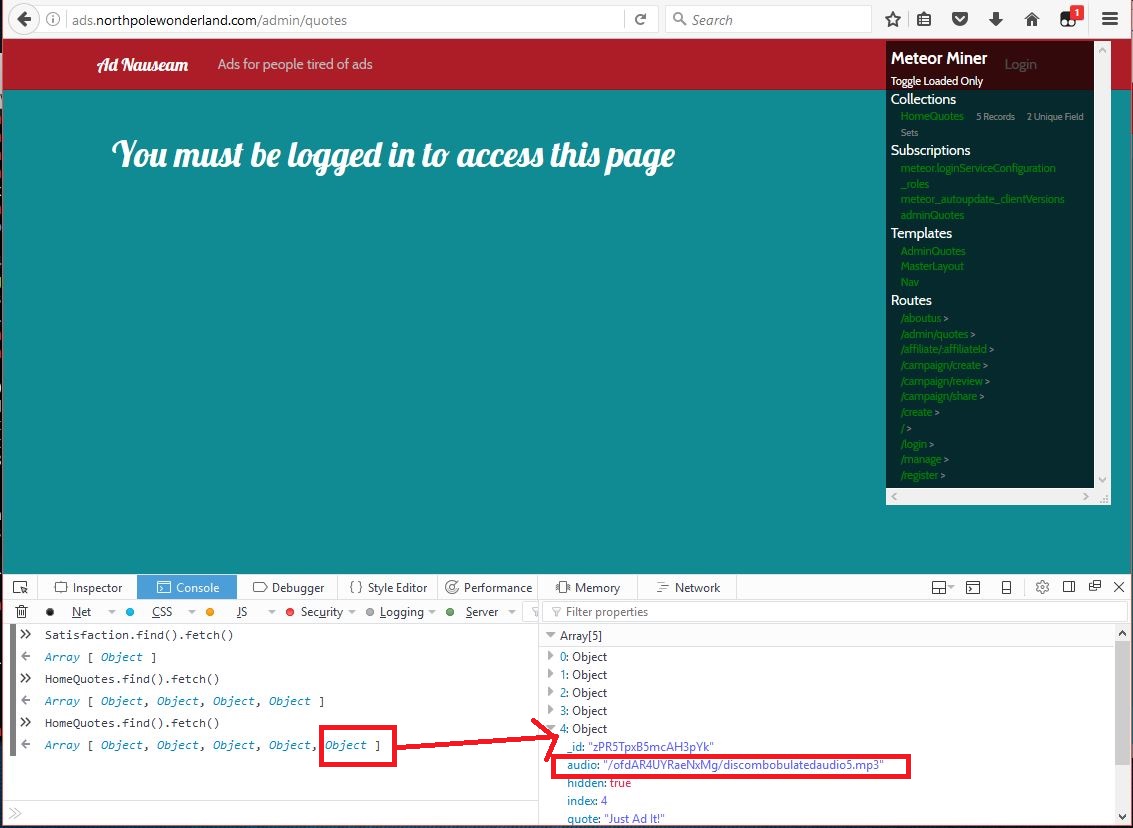The height and width of the screenshot is (828, 1133).
Task: Activate the element picker in devtools
Action: click(x=20, y=587)
